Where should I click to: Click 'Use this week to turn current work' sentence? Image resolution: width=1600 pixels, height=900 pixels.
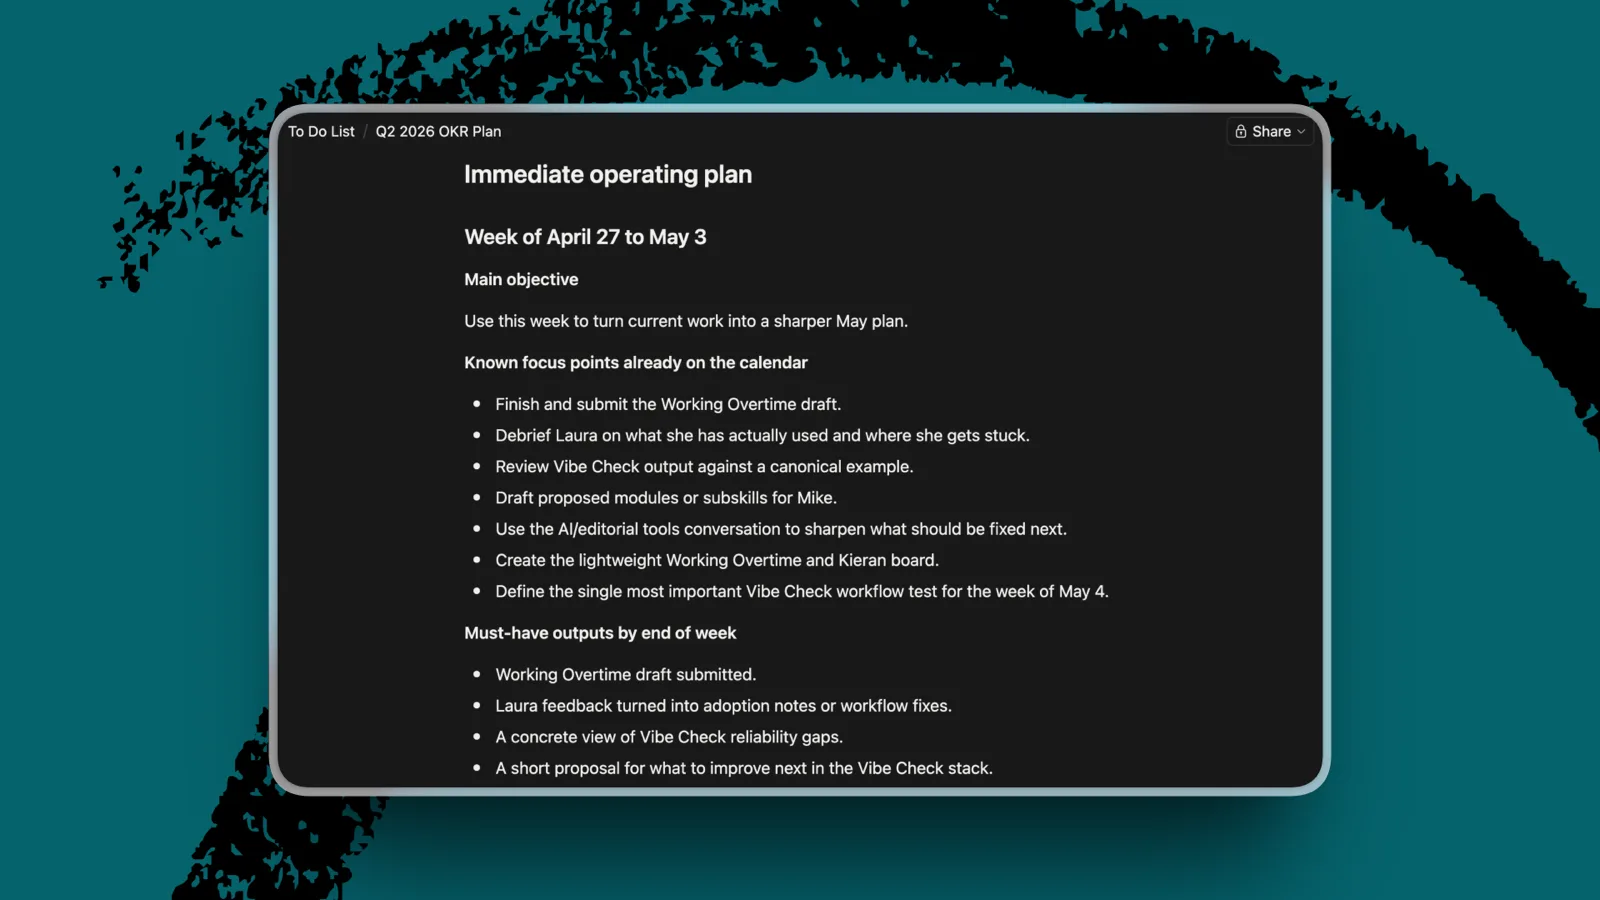pos(686,321)
